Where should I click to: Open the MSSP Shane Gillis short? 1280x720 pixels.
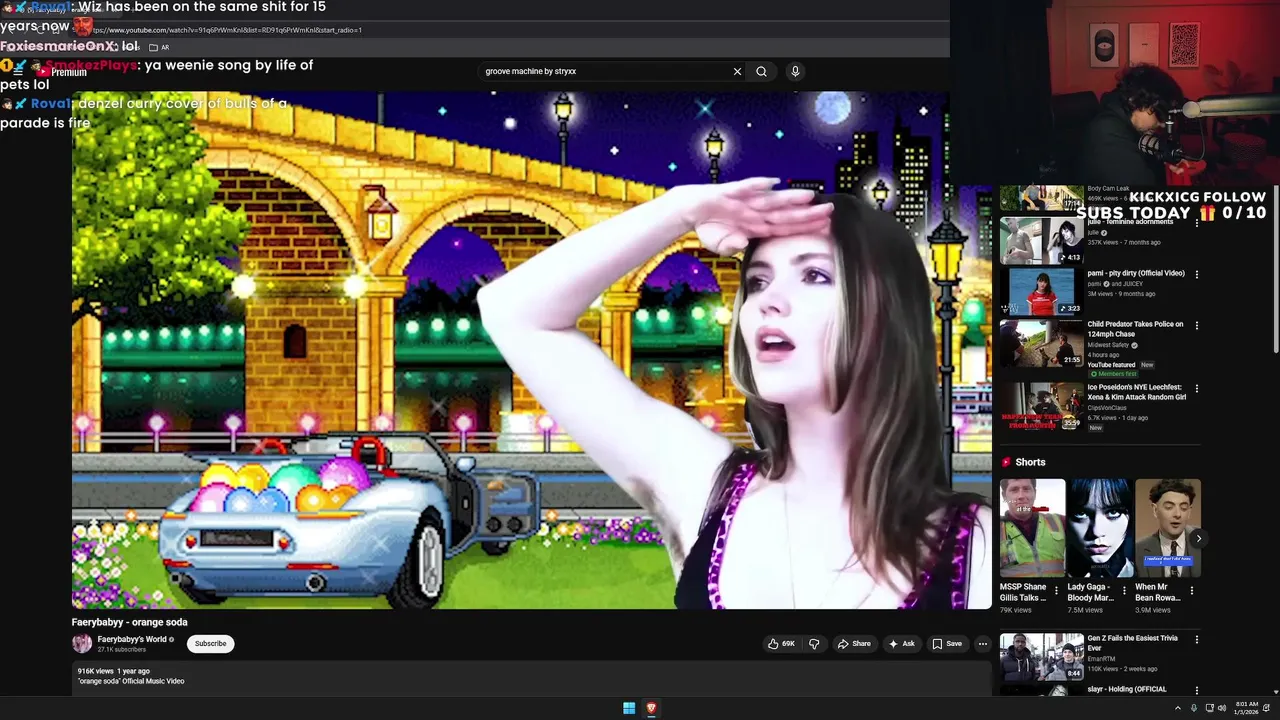1032,528
